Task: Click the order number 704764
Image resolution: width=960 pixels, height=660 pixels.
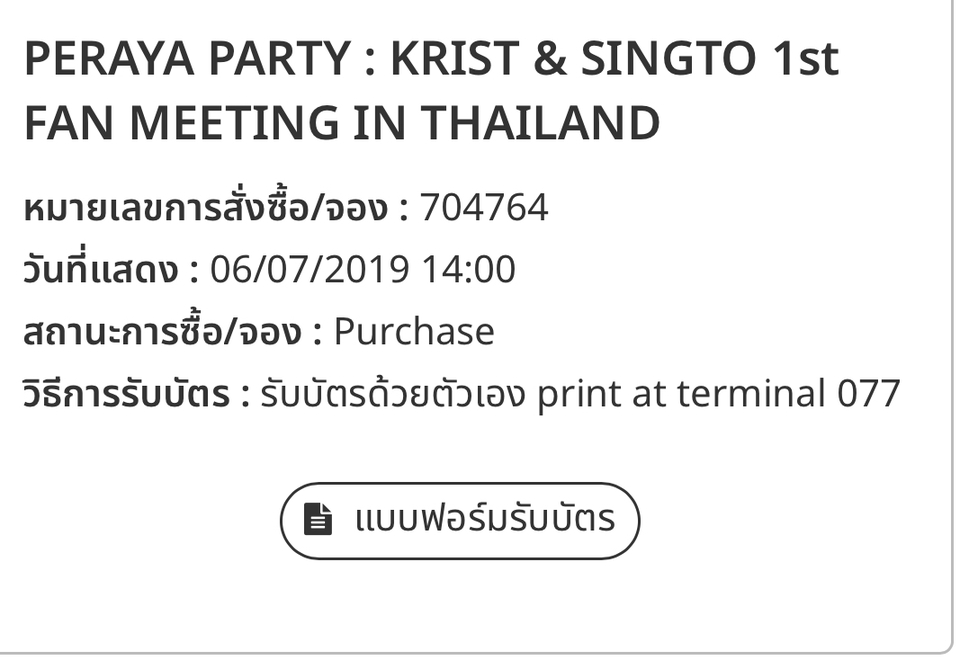Action: (x=484, y=208)
